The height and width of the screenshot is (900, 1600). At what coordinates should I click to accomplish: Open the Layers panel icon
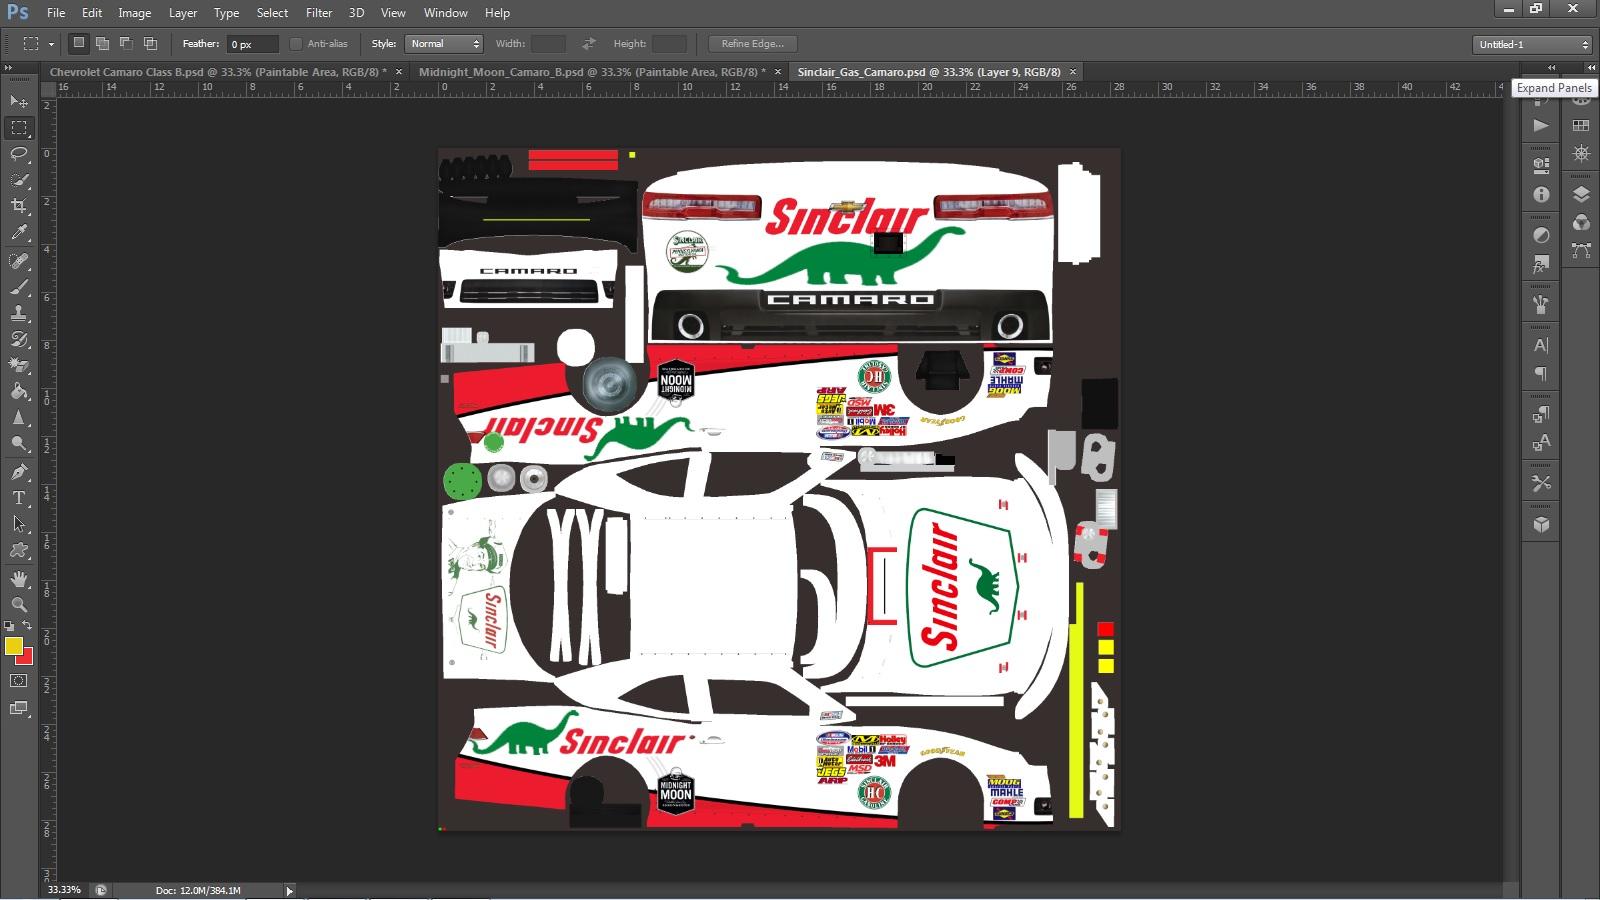coord(1581,194)
